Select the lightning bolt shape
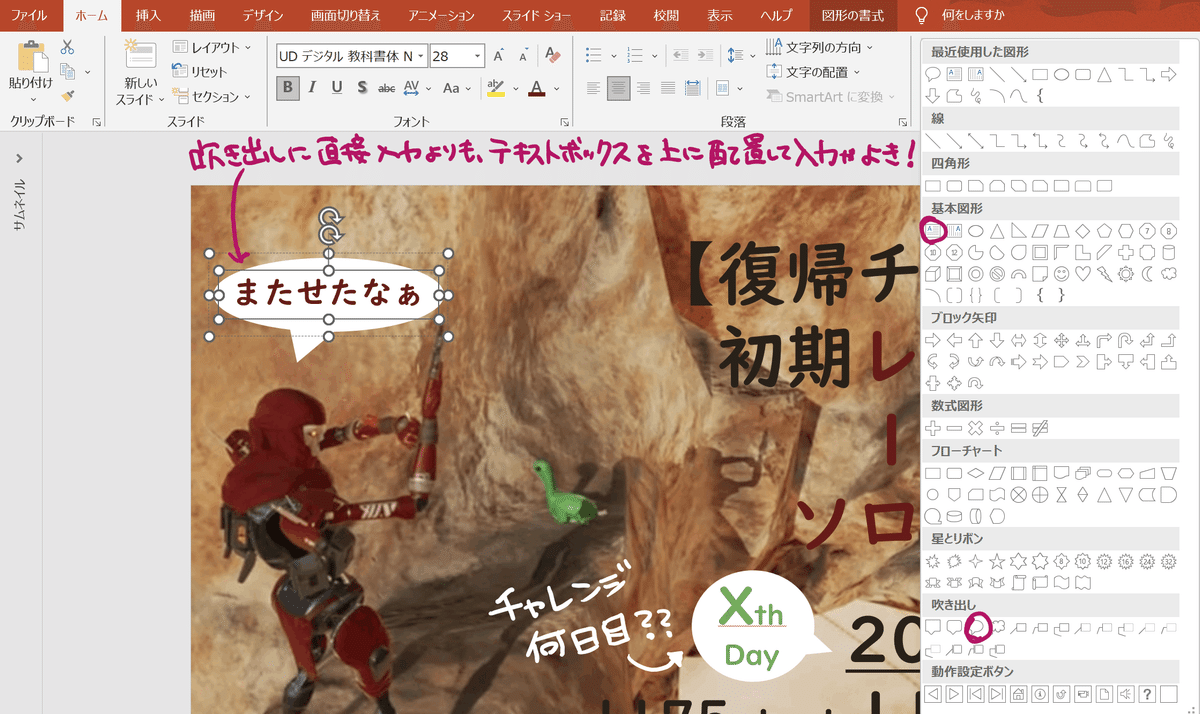 (x=1105, y=273)
